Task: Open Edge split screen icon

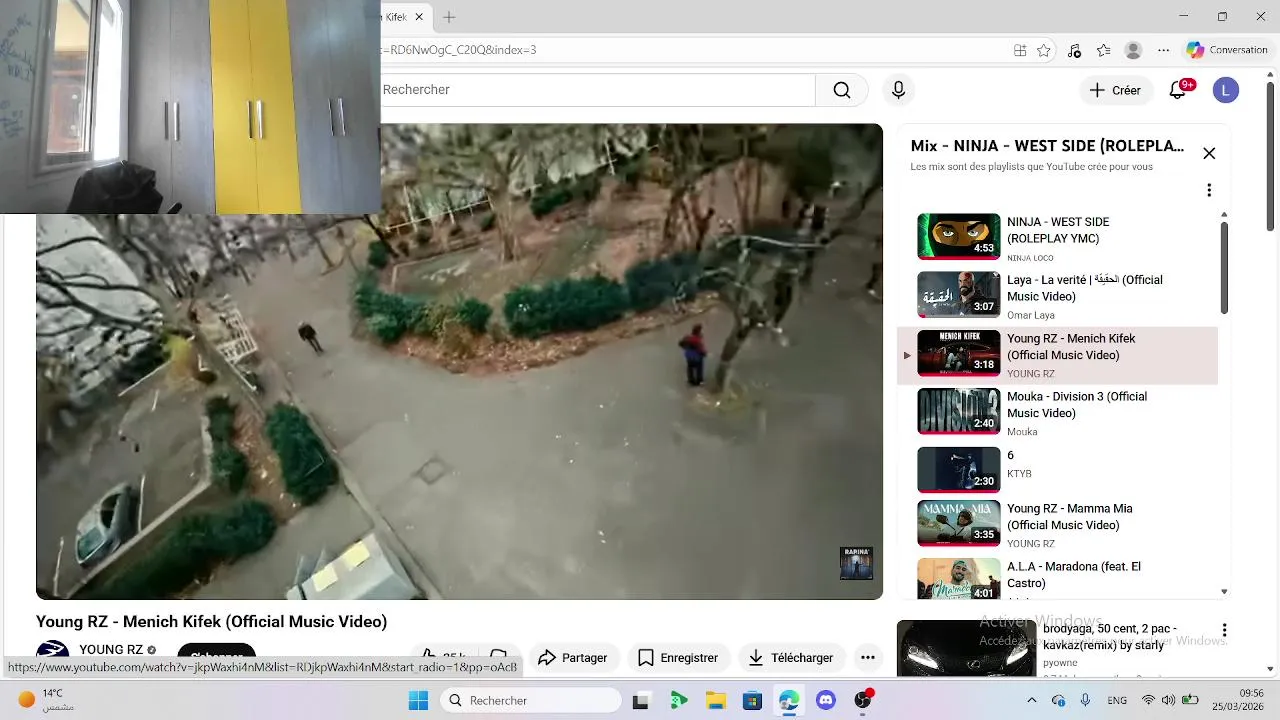Action: pos(1020,50)
